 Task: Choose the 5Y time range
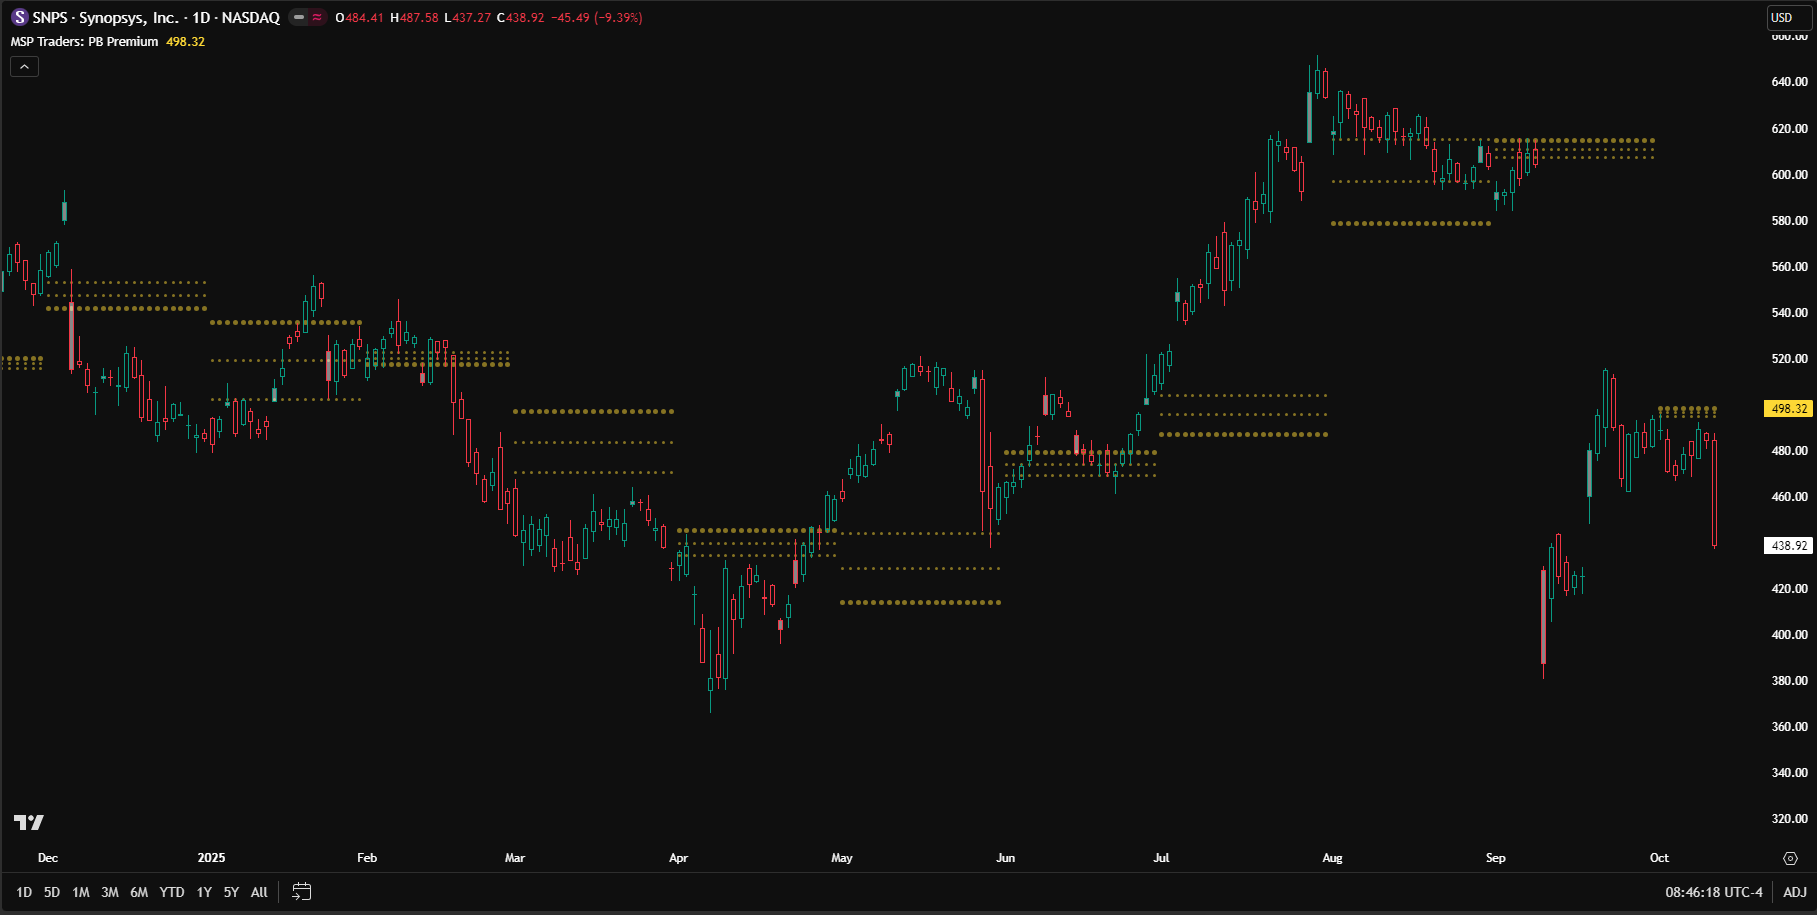tap(231, 892)
